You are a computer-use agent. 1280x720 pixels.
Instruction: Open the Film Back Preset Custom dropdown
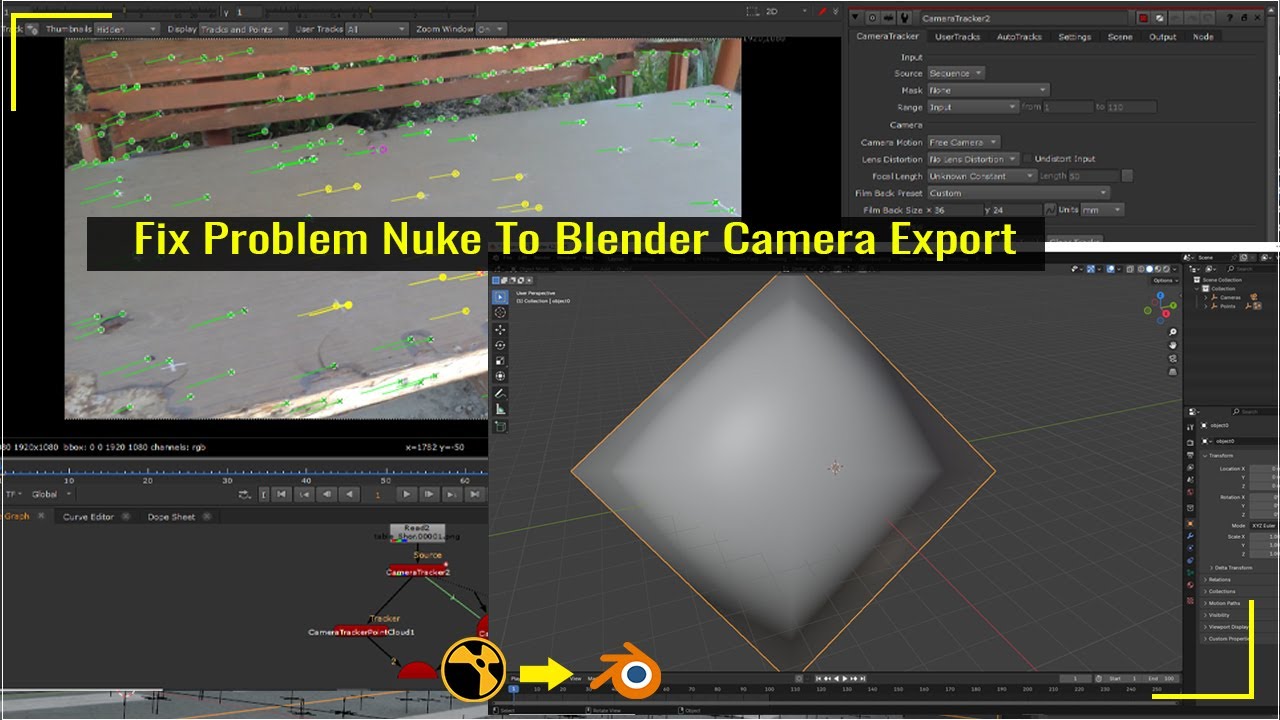[1019, 193]
